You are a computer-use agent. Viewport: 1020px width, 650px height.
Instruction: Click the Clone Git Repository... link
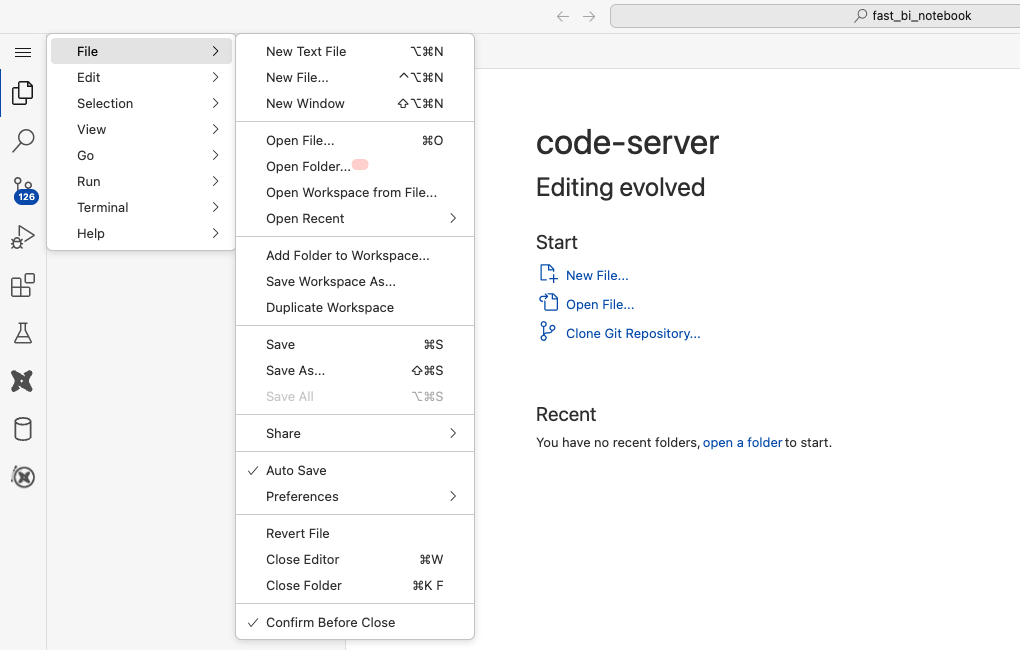click(633, 334)
